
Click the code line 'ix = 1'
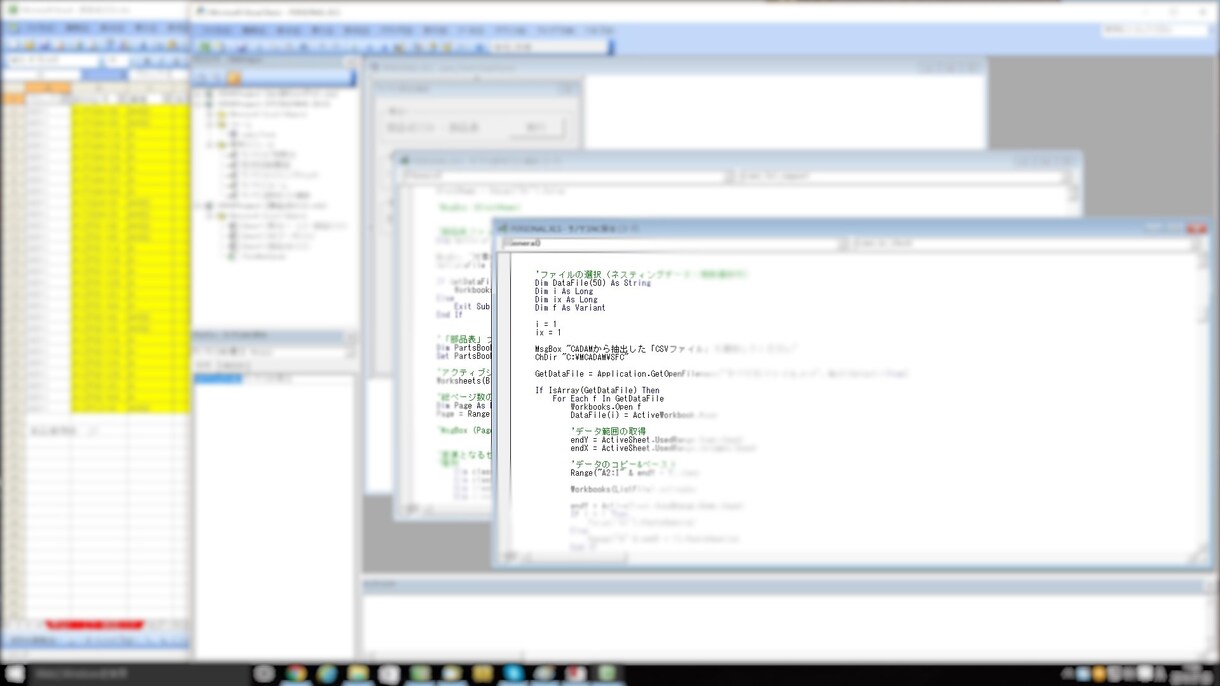(x=548, y=332)
